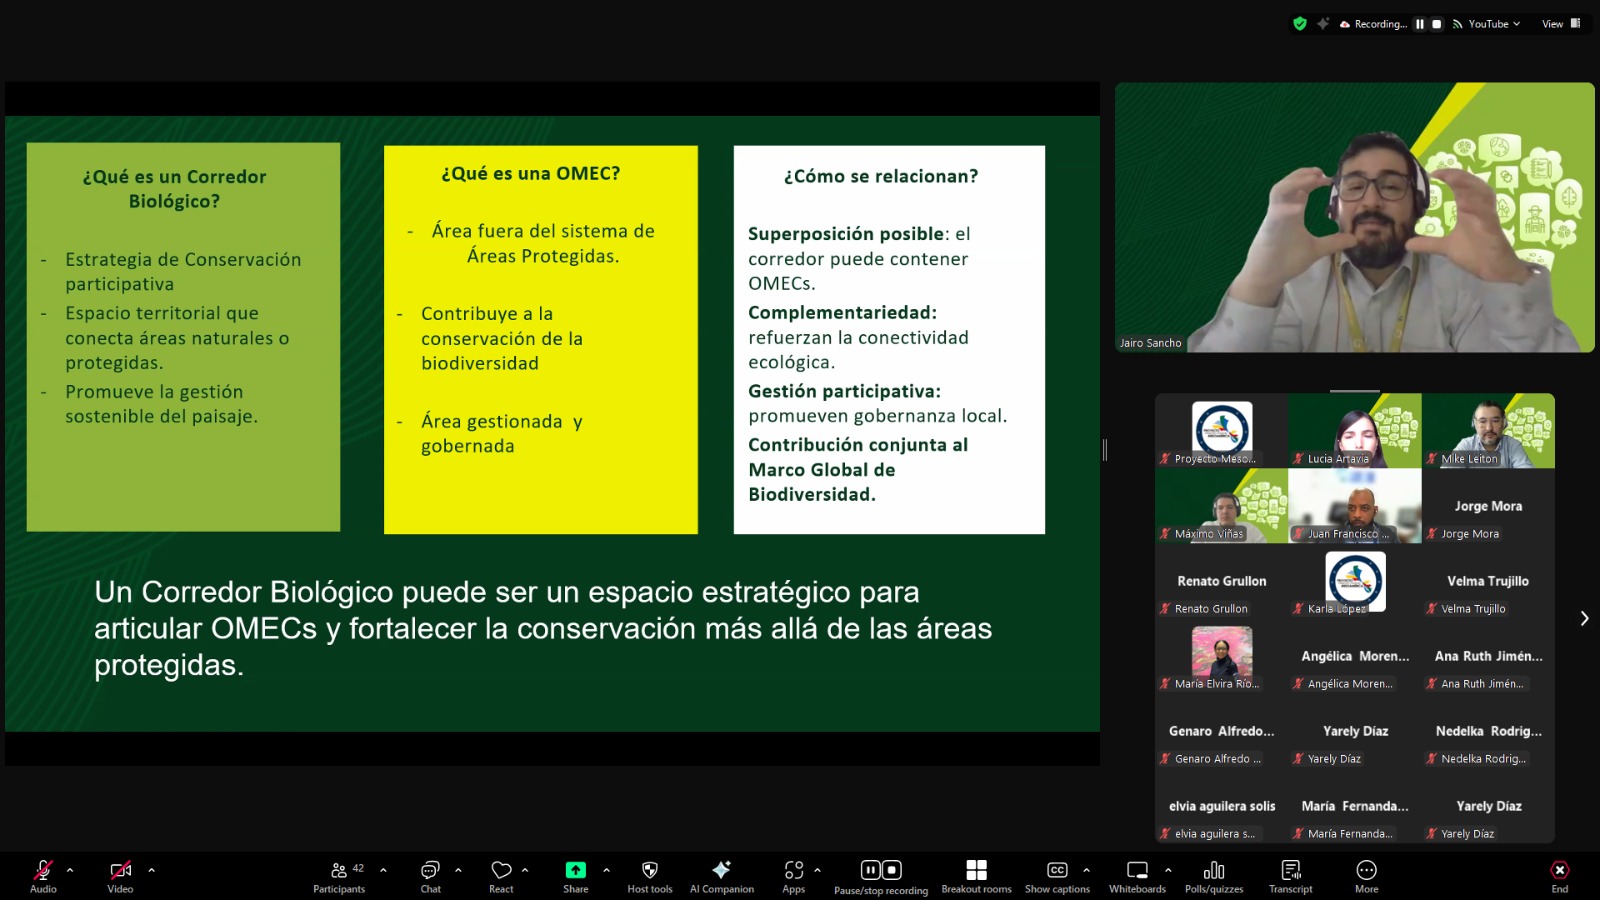
Task: Select elvia aguilera solis participant tile
Action: [1221, 805]
